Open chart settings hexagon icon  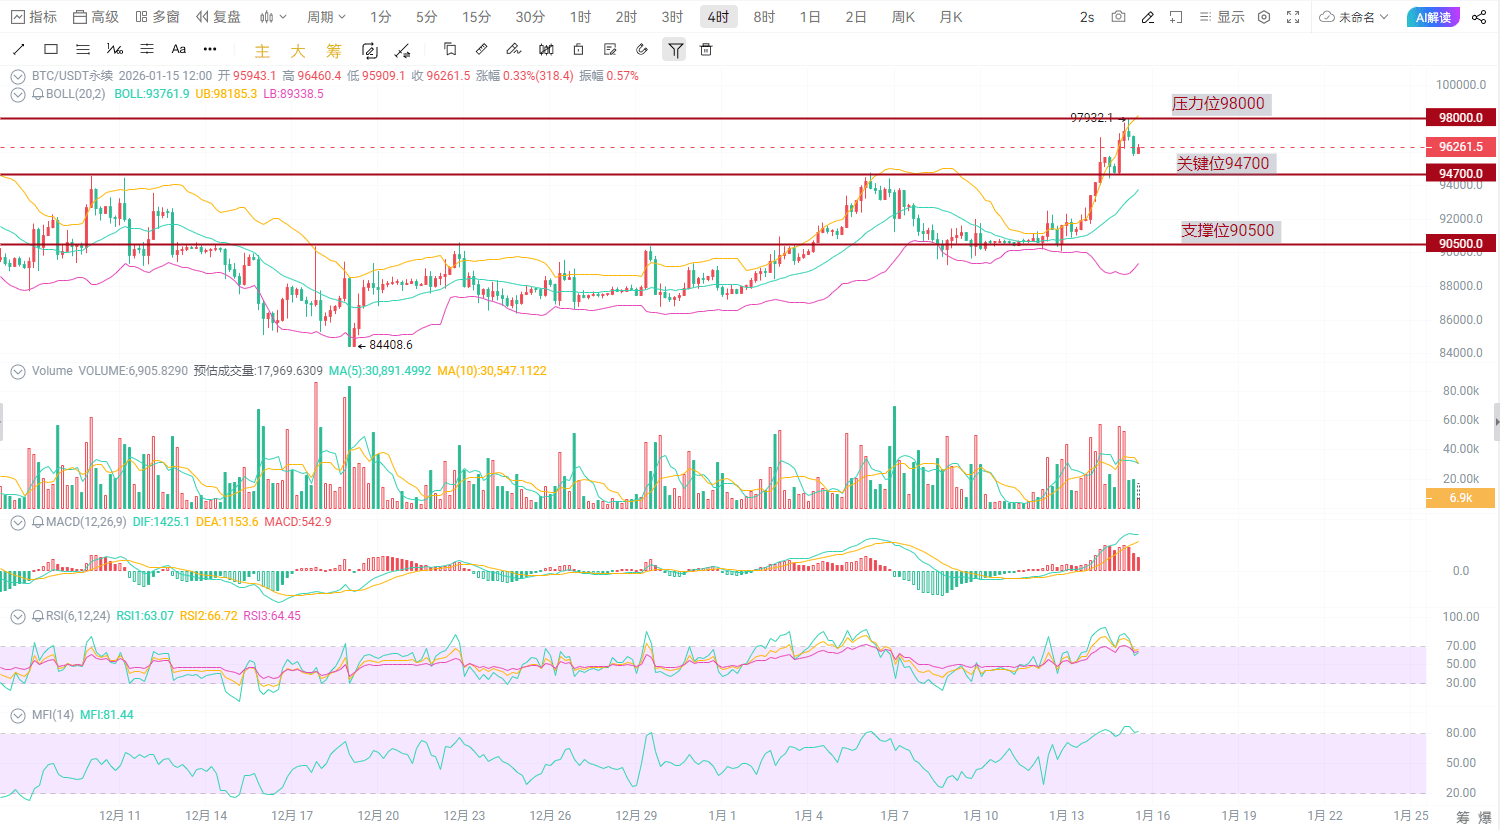[1264, 17]
